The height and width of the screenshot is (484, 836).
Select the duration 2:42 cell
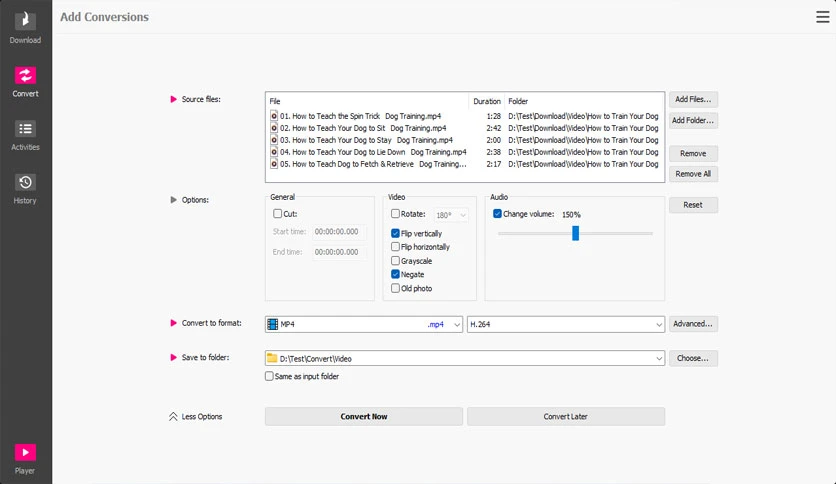click(493, 128)
